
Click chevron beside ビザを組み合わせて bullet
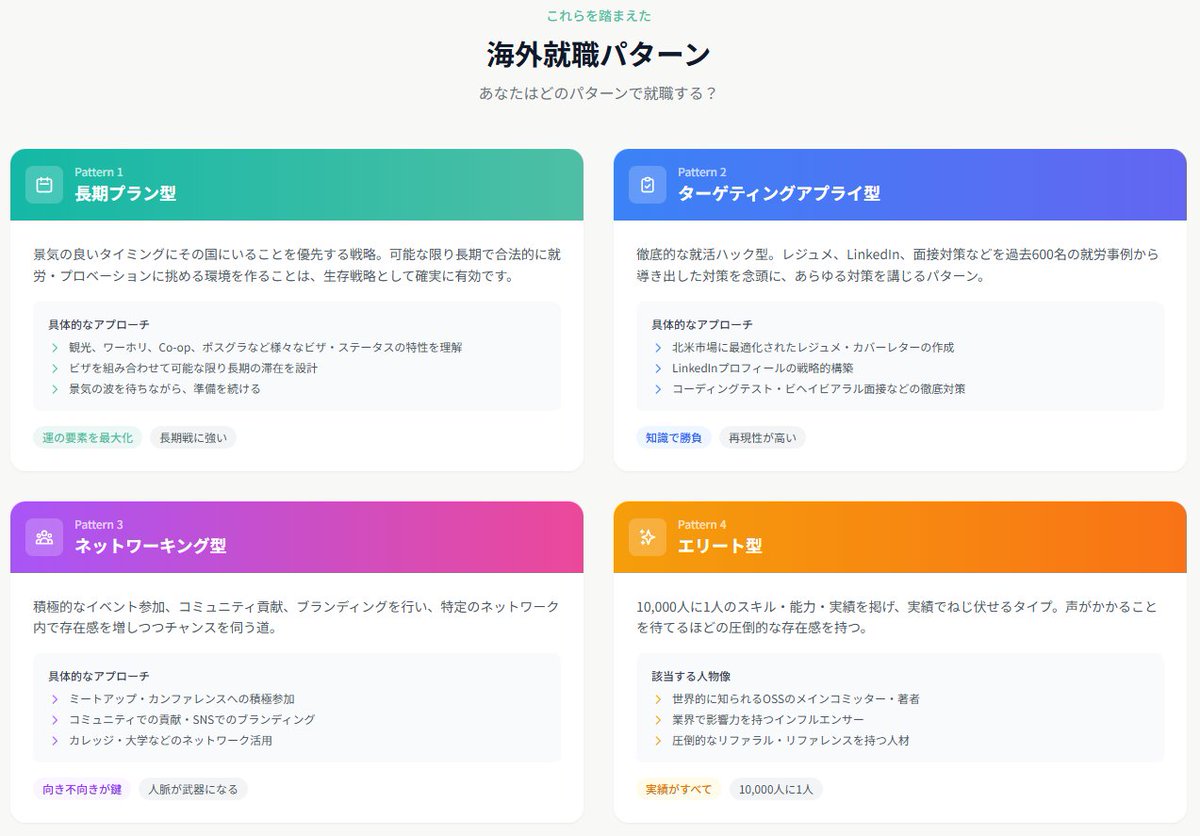click(x=55, y=368)
